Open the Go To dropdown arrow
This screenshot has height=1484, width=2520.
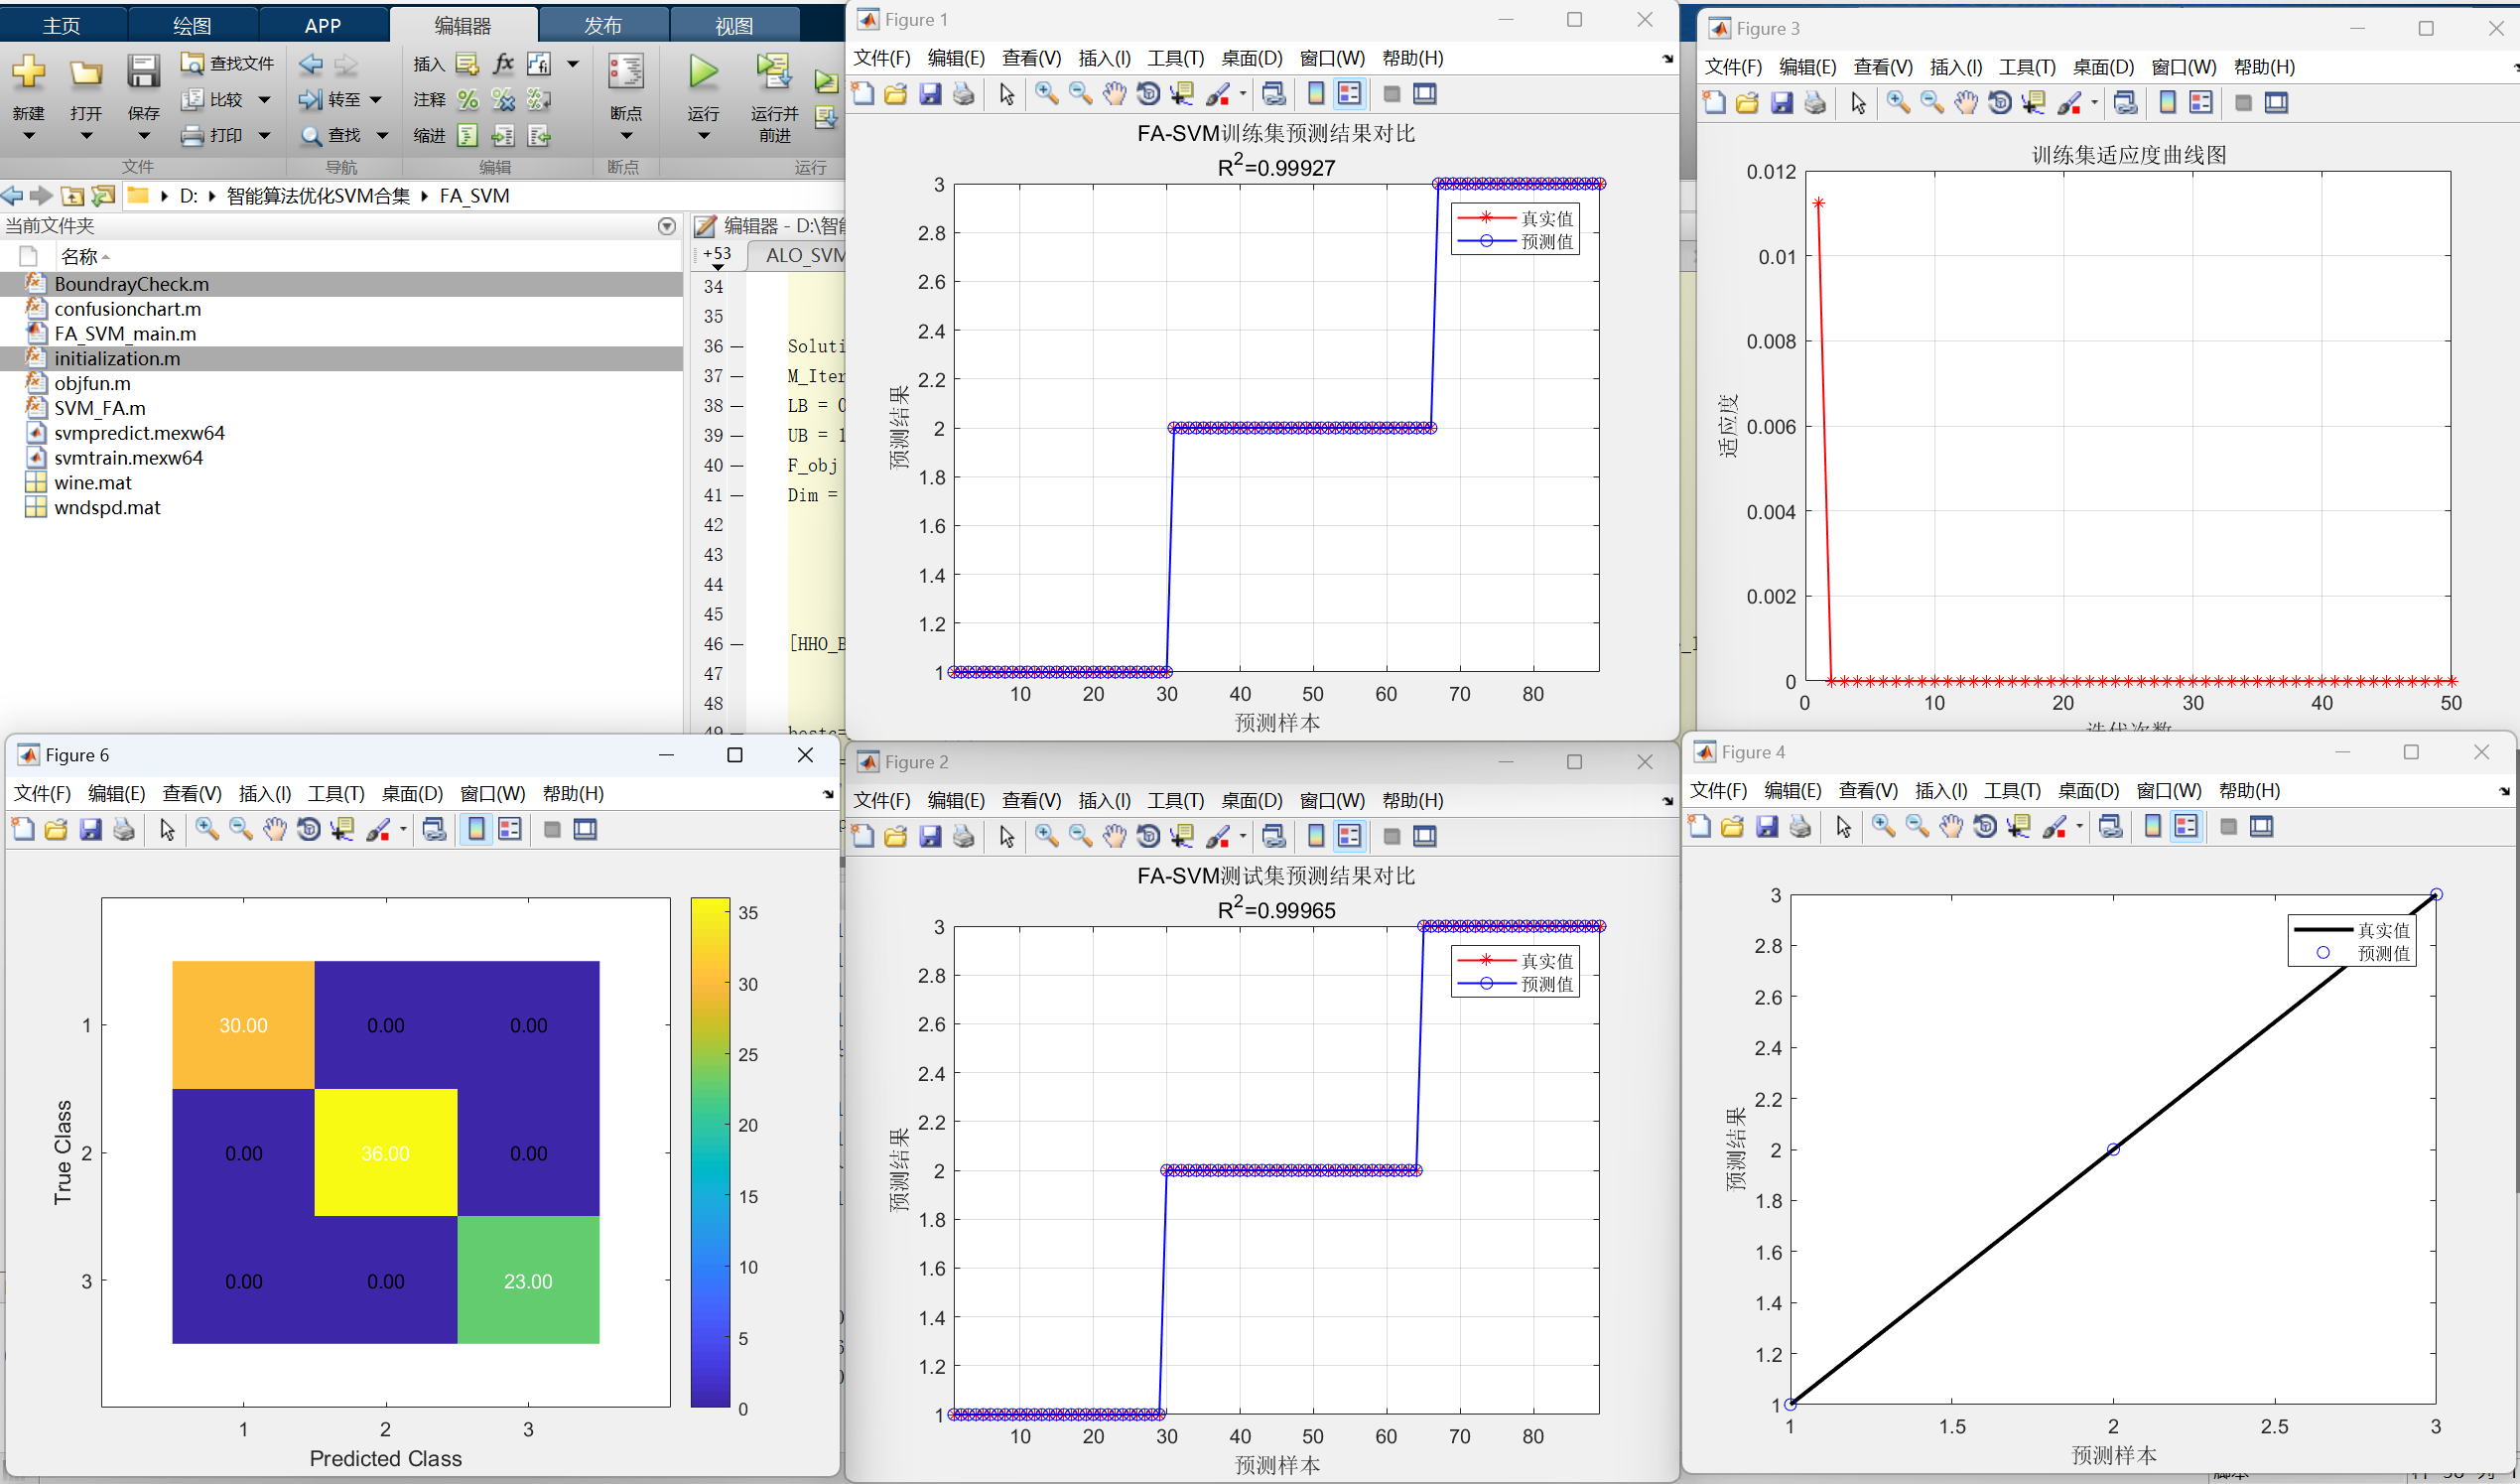pos(376,100)
